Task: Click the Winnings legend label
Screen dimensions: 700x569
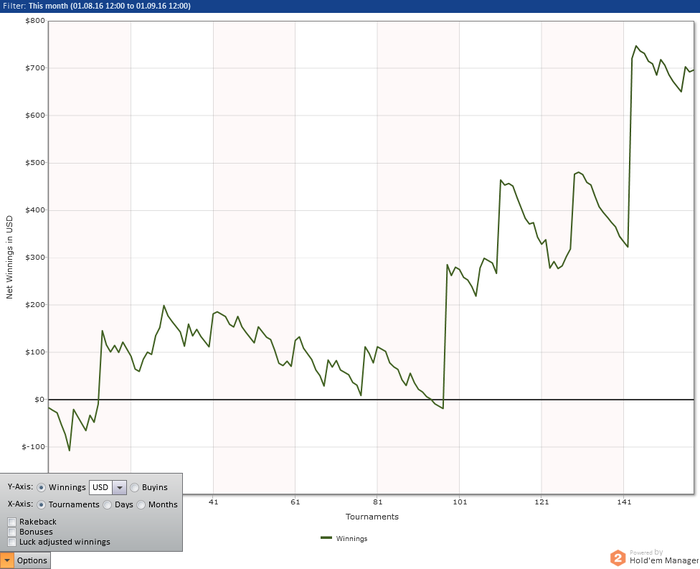Action: click(x=351, y=539)
